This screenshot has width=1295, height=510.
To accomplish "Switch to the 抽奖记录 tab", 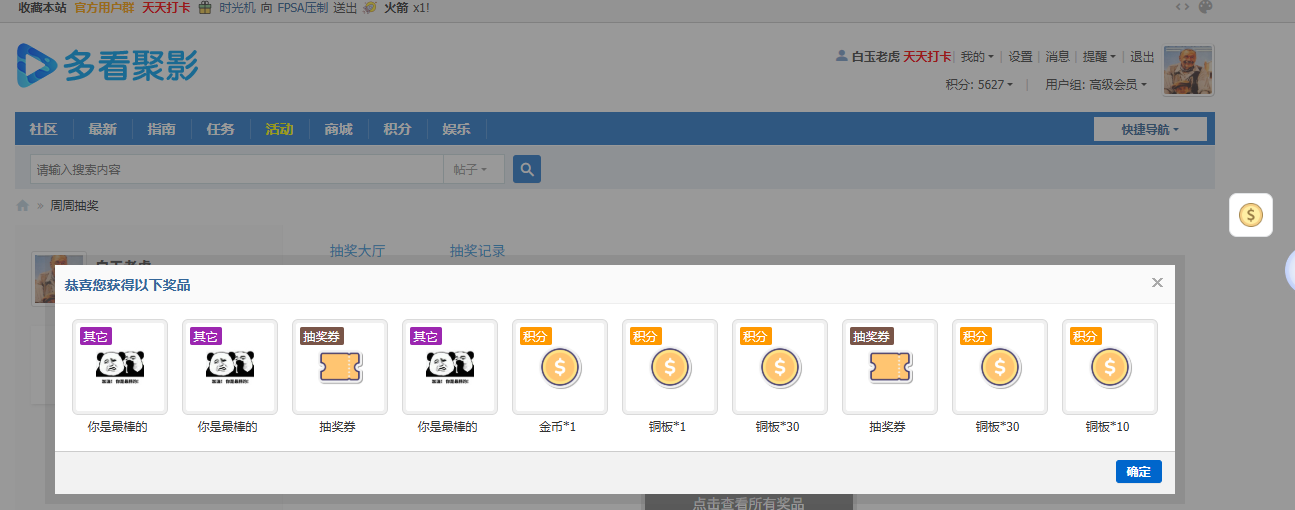I will pyautogui.click(x=477, y=251).
